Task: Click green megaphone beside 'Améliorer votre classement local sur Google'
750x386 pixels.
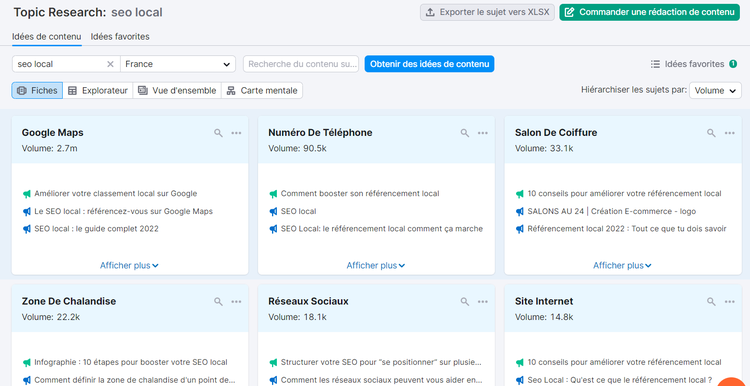Action: tap(27, 194)
